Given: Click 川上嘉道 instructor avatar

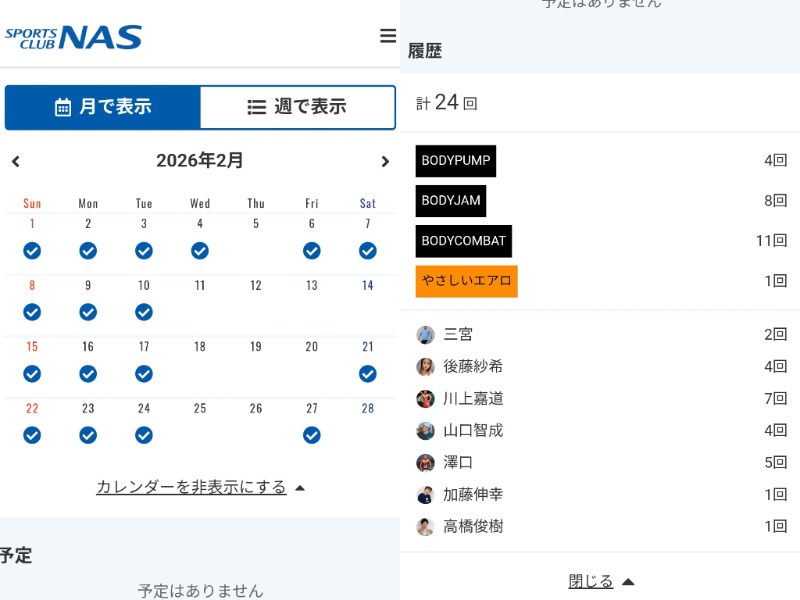Looking at the screenshot, I should pyautogui.click(x=425, y=399).
